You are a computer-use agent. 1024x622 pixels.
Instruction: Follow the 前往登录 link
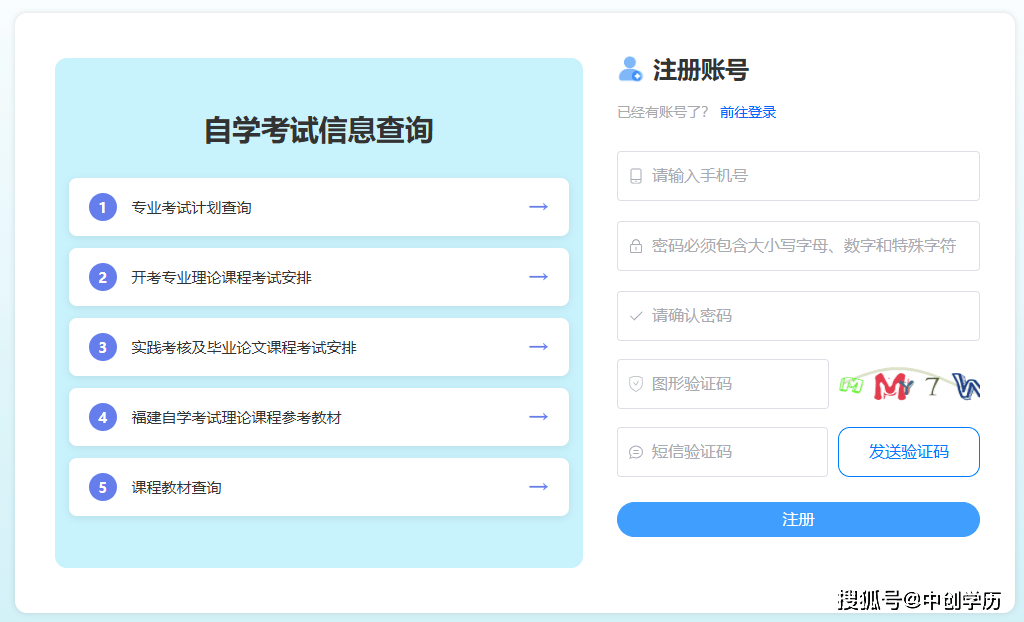click(x=748, y=112)
